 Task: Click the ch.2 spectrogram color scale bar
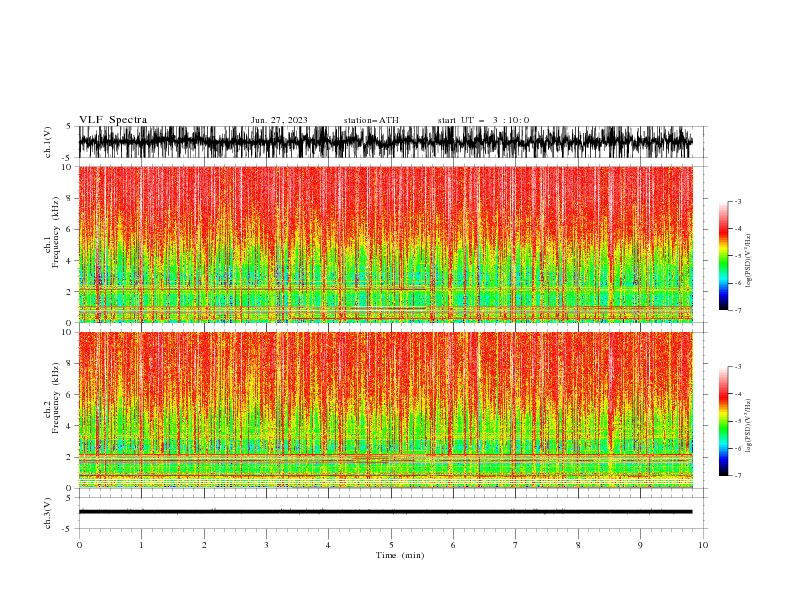point(723,421)
